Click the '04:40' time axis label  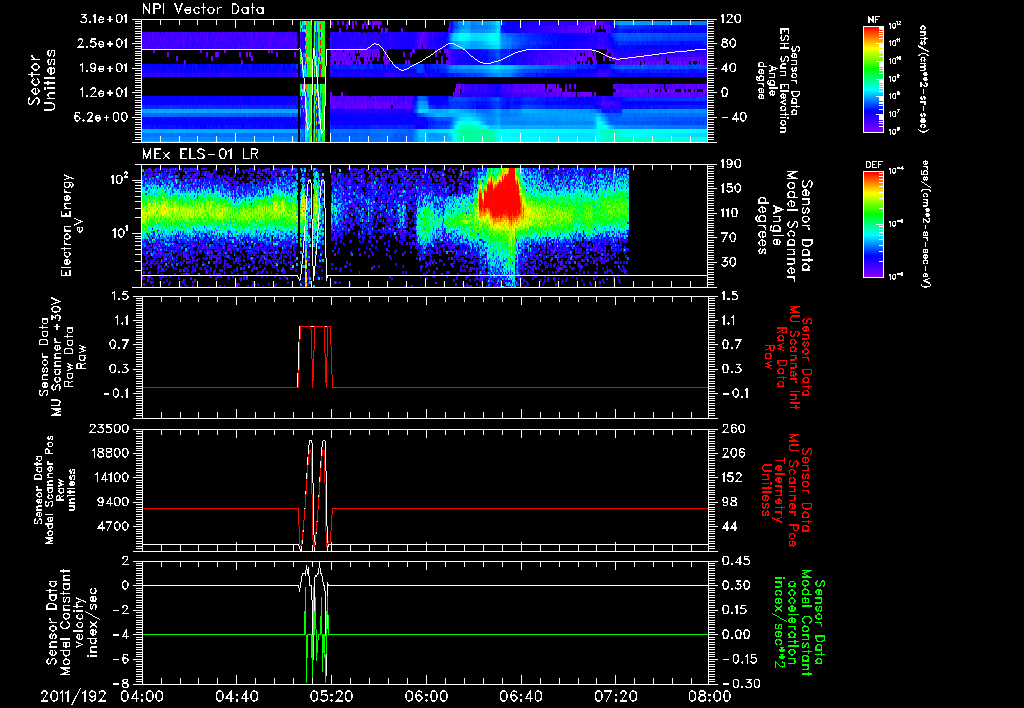click(236, 696)
